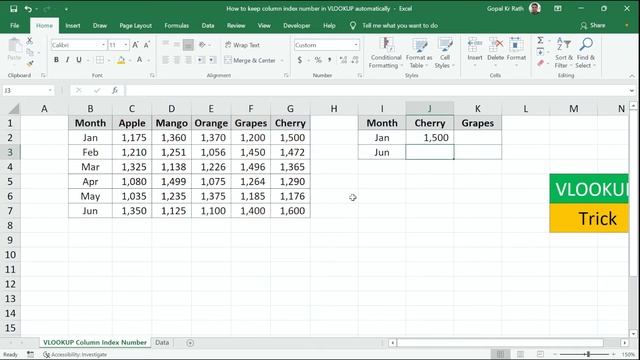
Task: Open Font settings dialog launcher
Action: (152, 76)
